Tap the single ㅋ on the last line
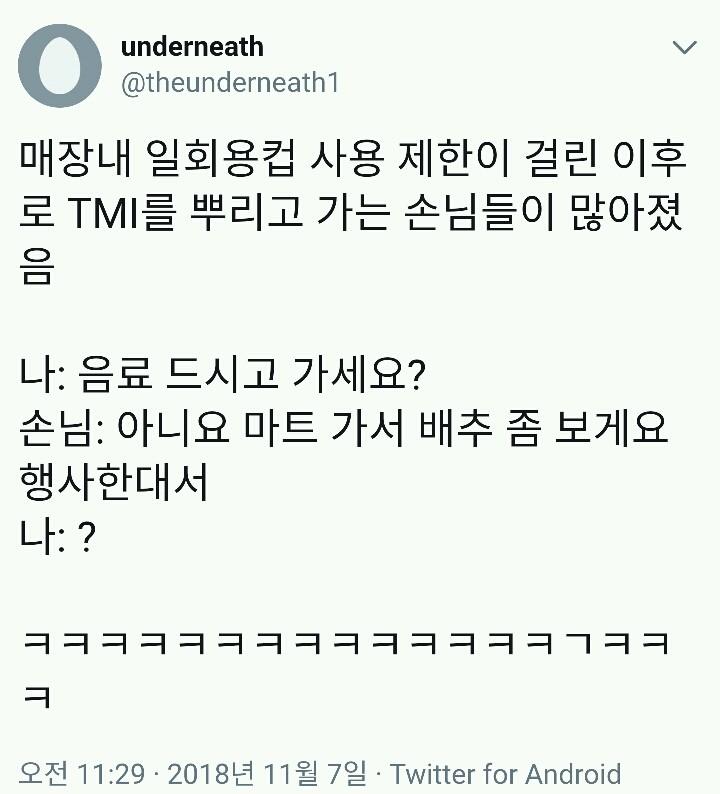720x794 pixels. (x=37, y=697)
